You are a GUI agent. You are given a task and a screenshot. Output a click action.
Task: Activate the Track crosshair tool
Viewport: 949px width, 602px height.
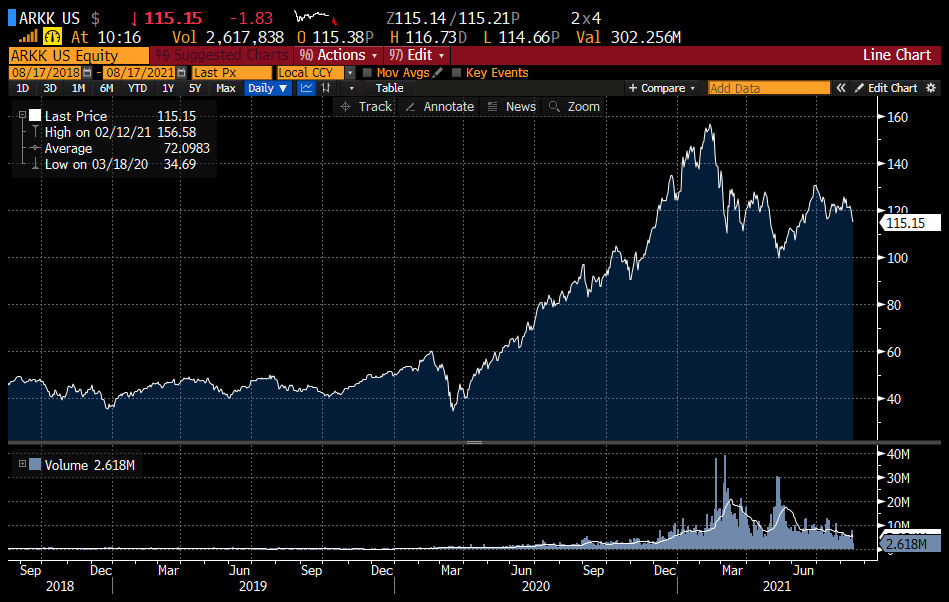366,107
